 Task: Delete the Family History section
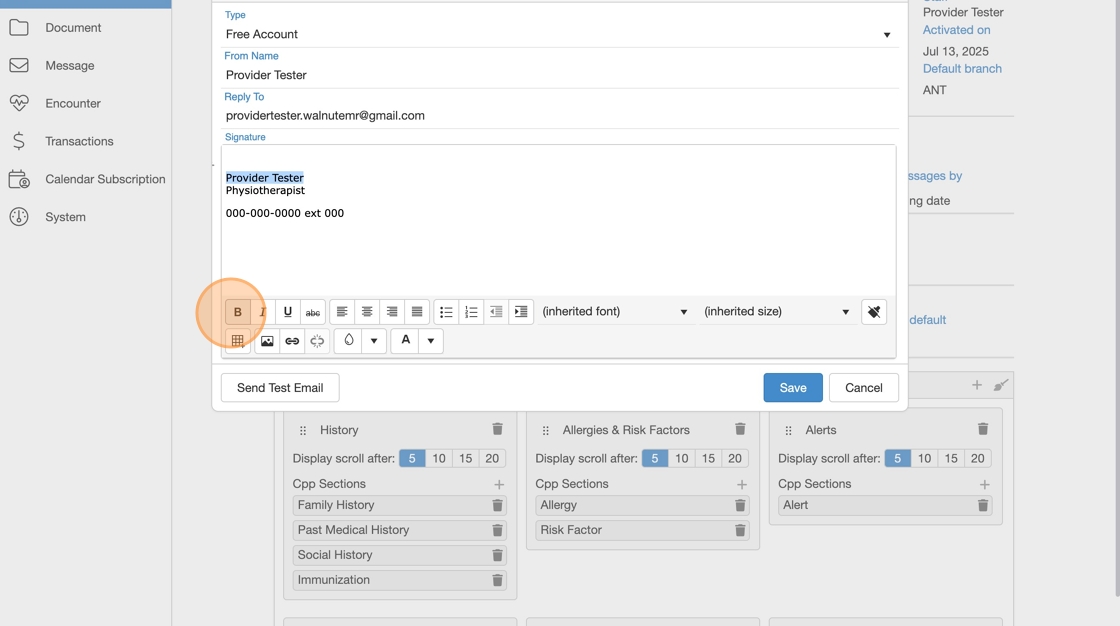pyautogui.click(x=497, y=505)
